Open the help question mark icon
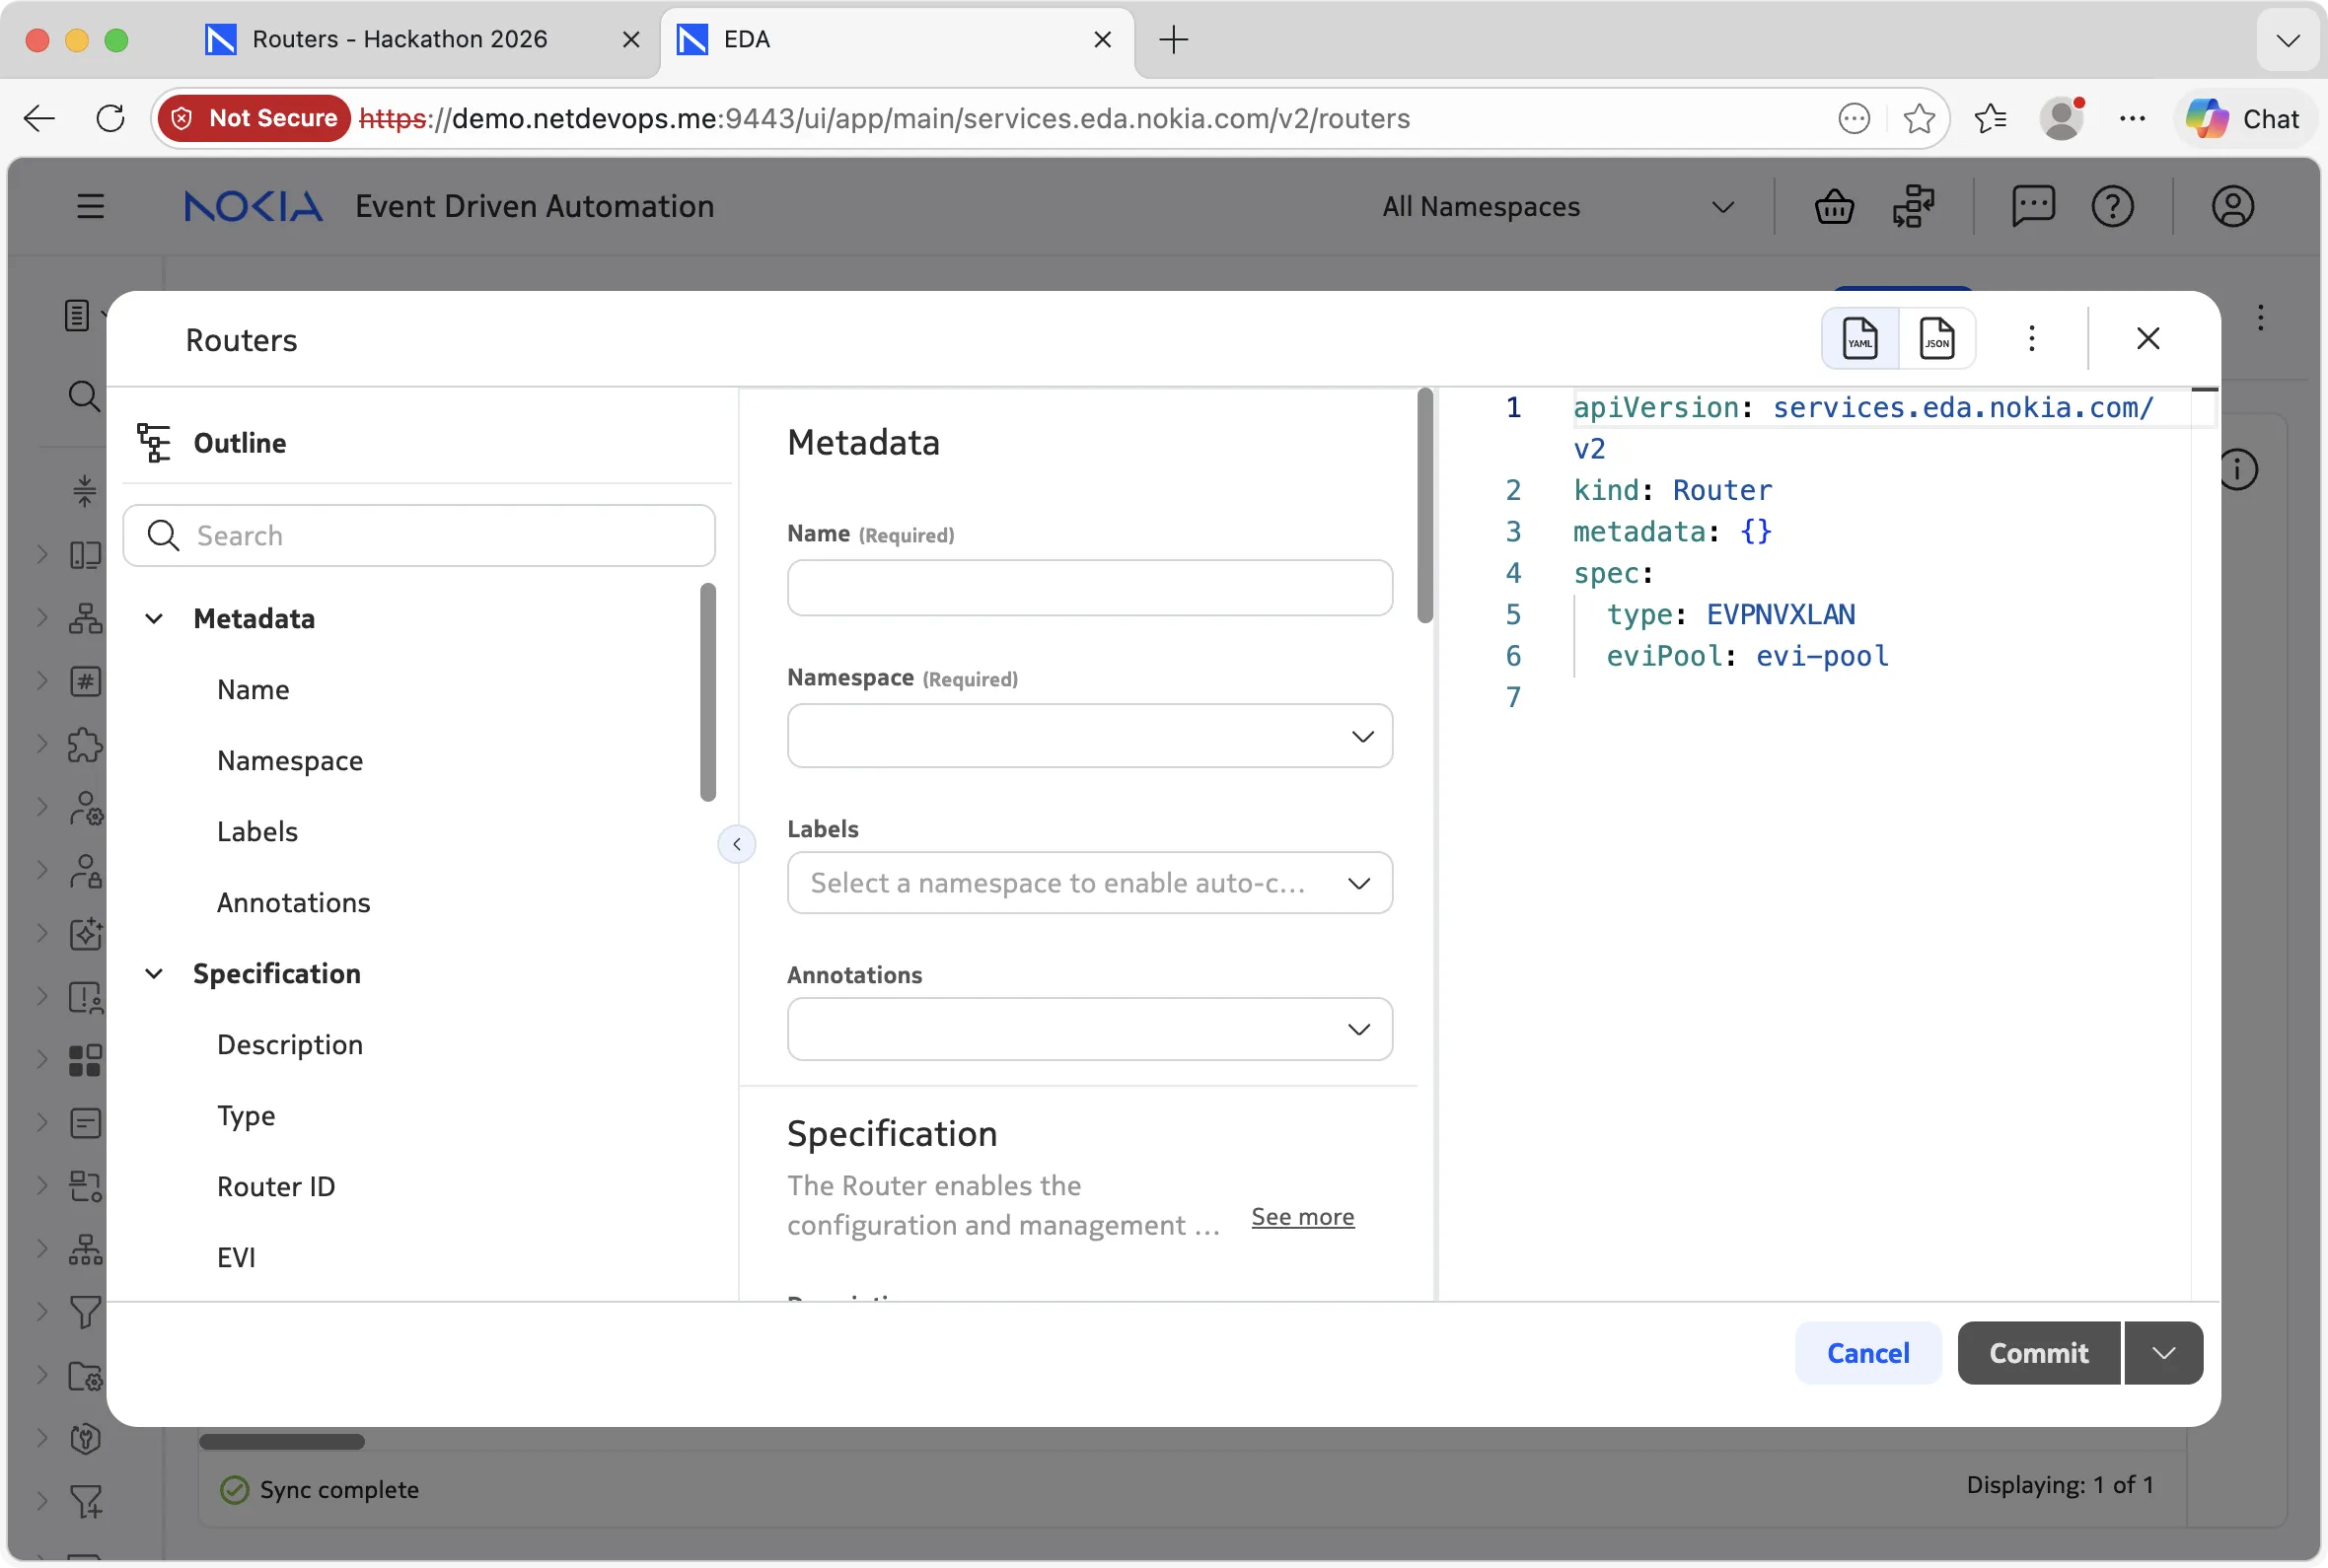Viewport: 2328px width, 1568px height. tap(2113, 207)
